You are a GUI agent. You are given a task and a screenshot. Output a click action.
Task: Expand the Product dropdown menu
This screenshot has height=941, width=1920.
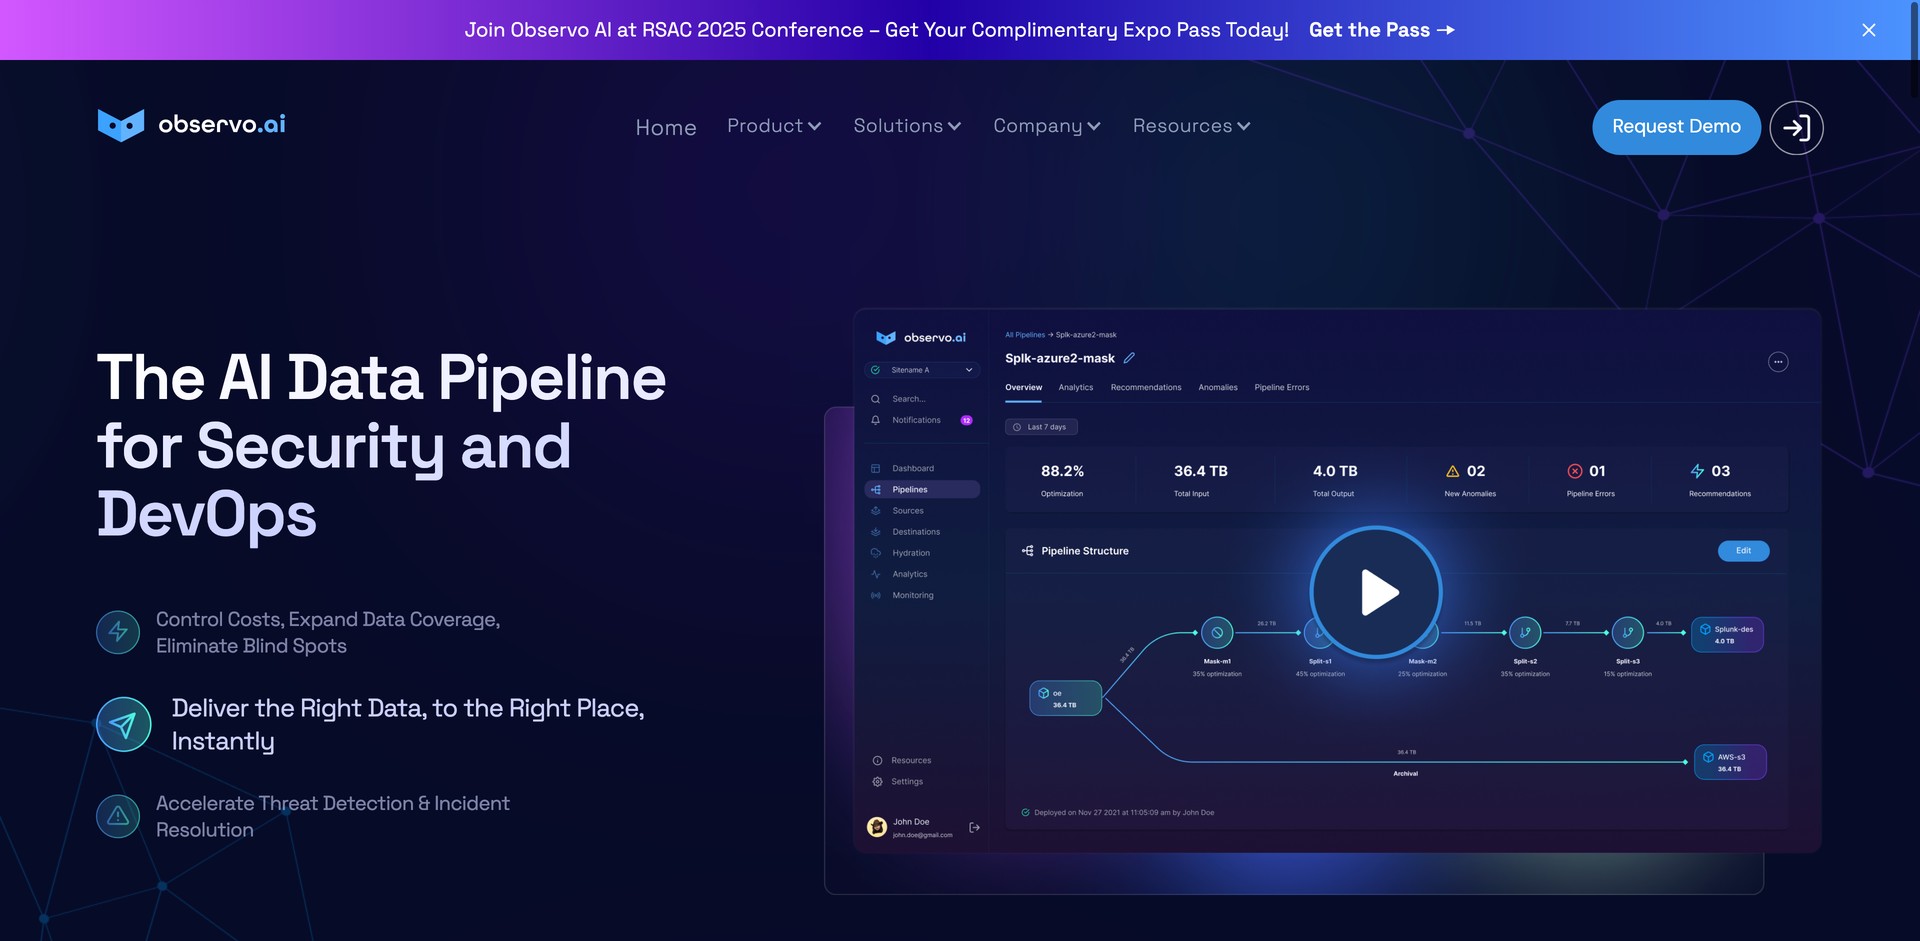point(774,126)
